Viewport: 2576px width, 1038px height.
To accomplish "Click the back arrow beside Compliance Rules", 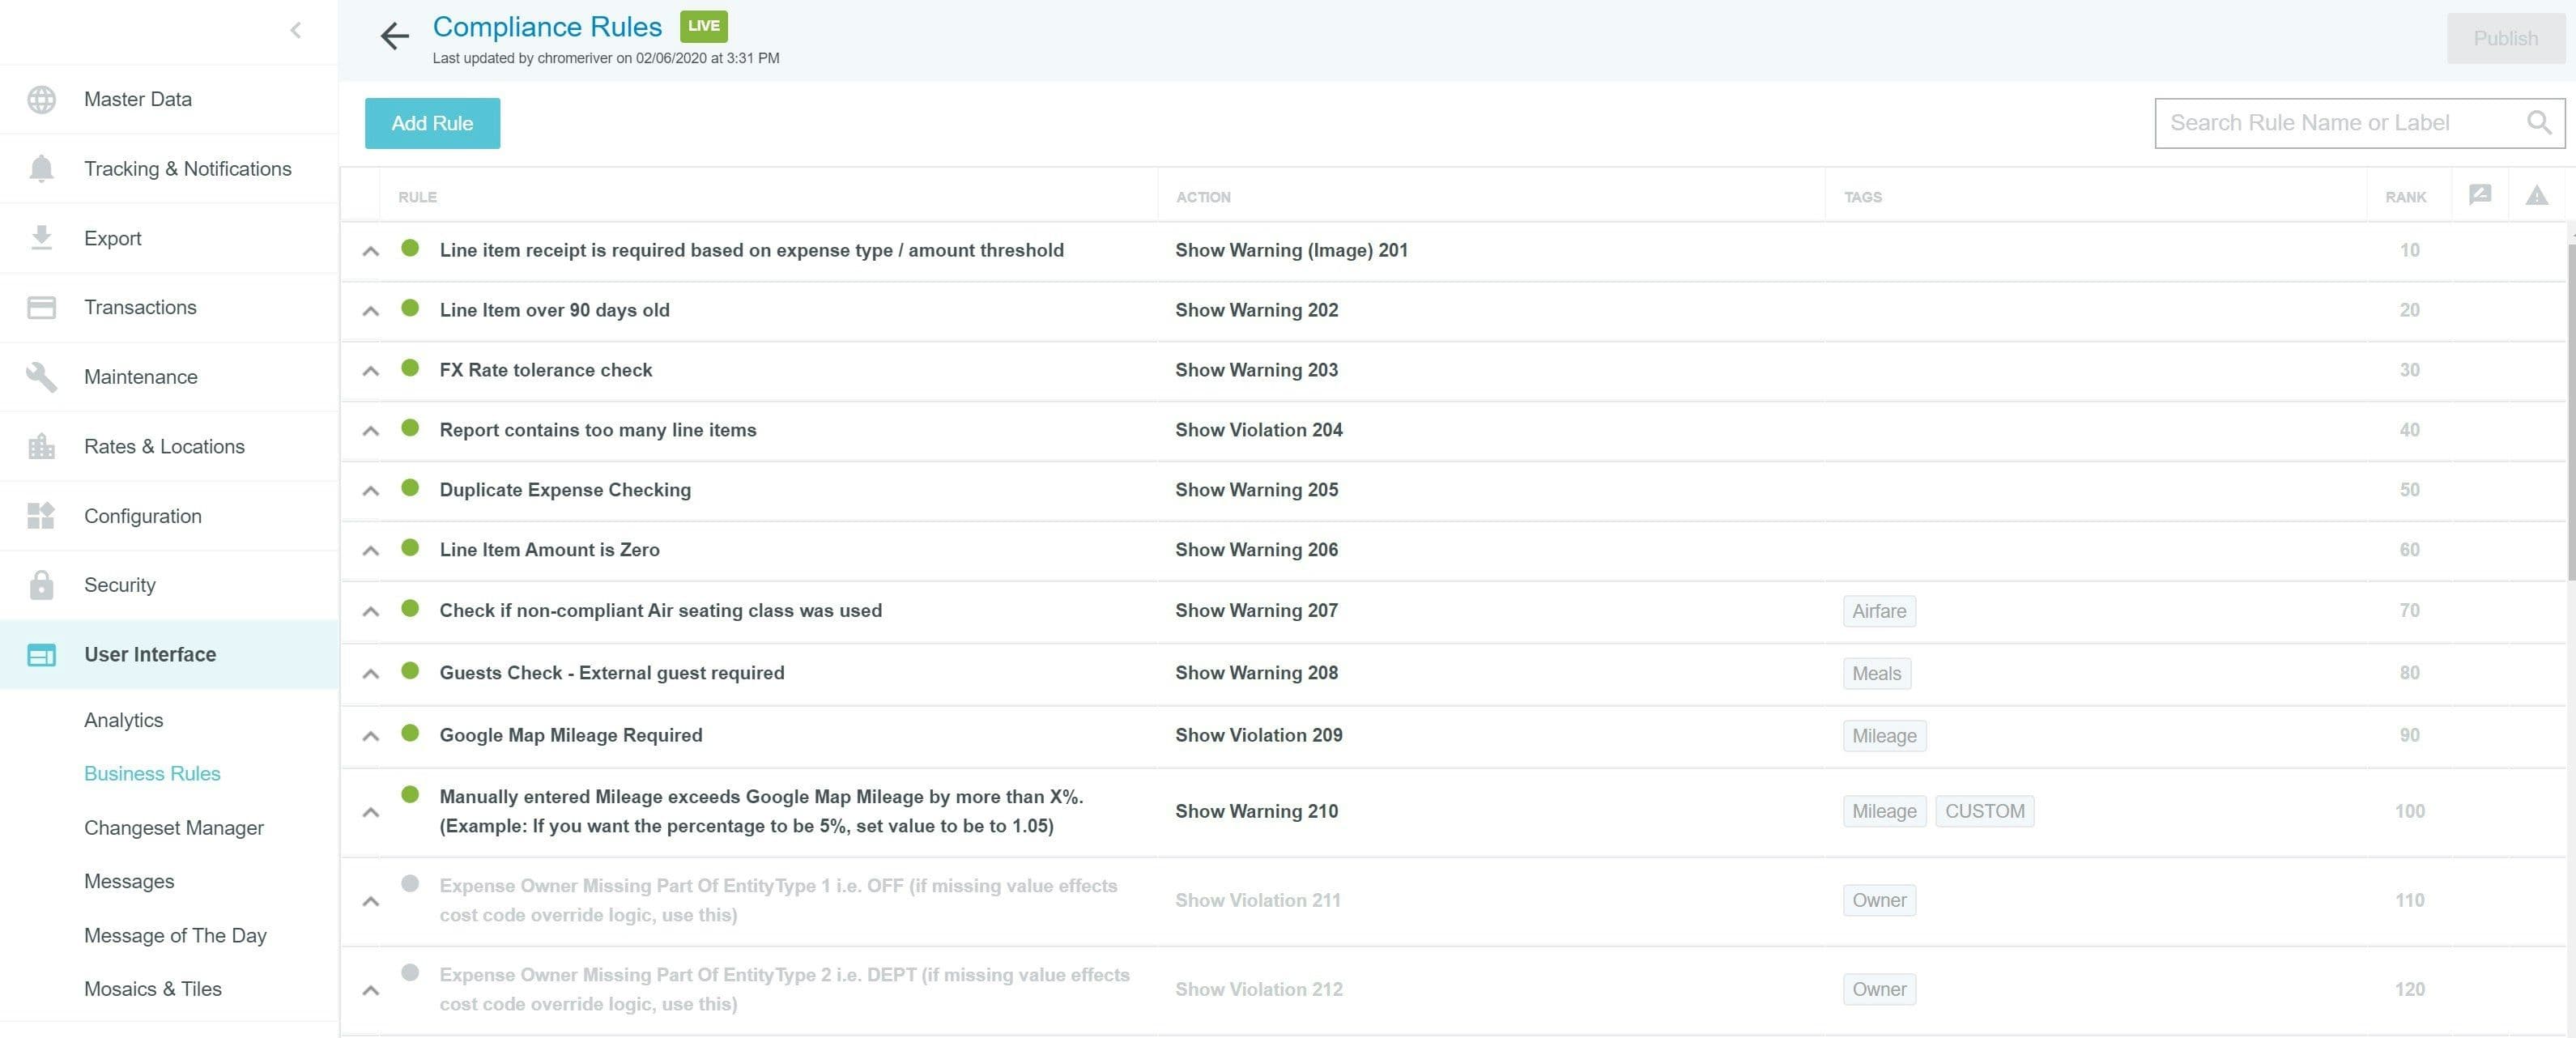I will pos(394,37).
